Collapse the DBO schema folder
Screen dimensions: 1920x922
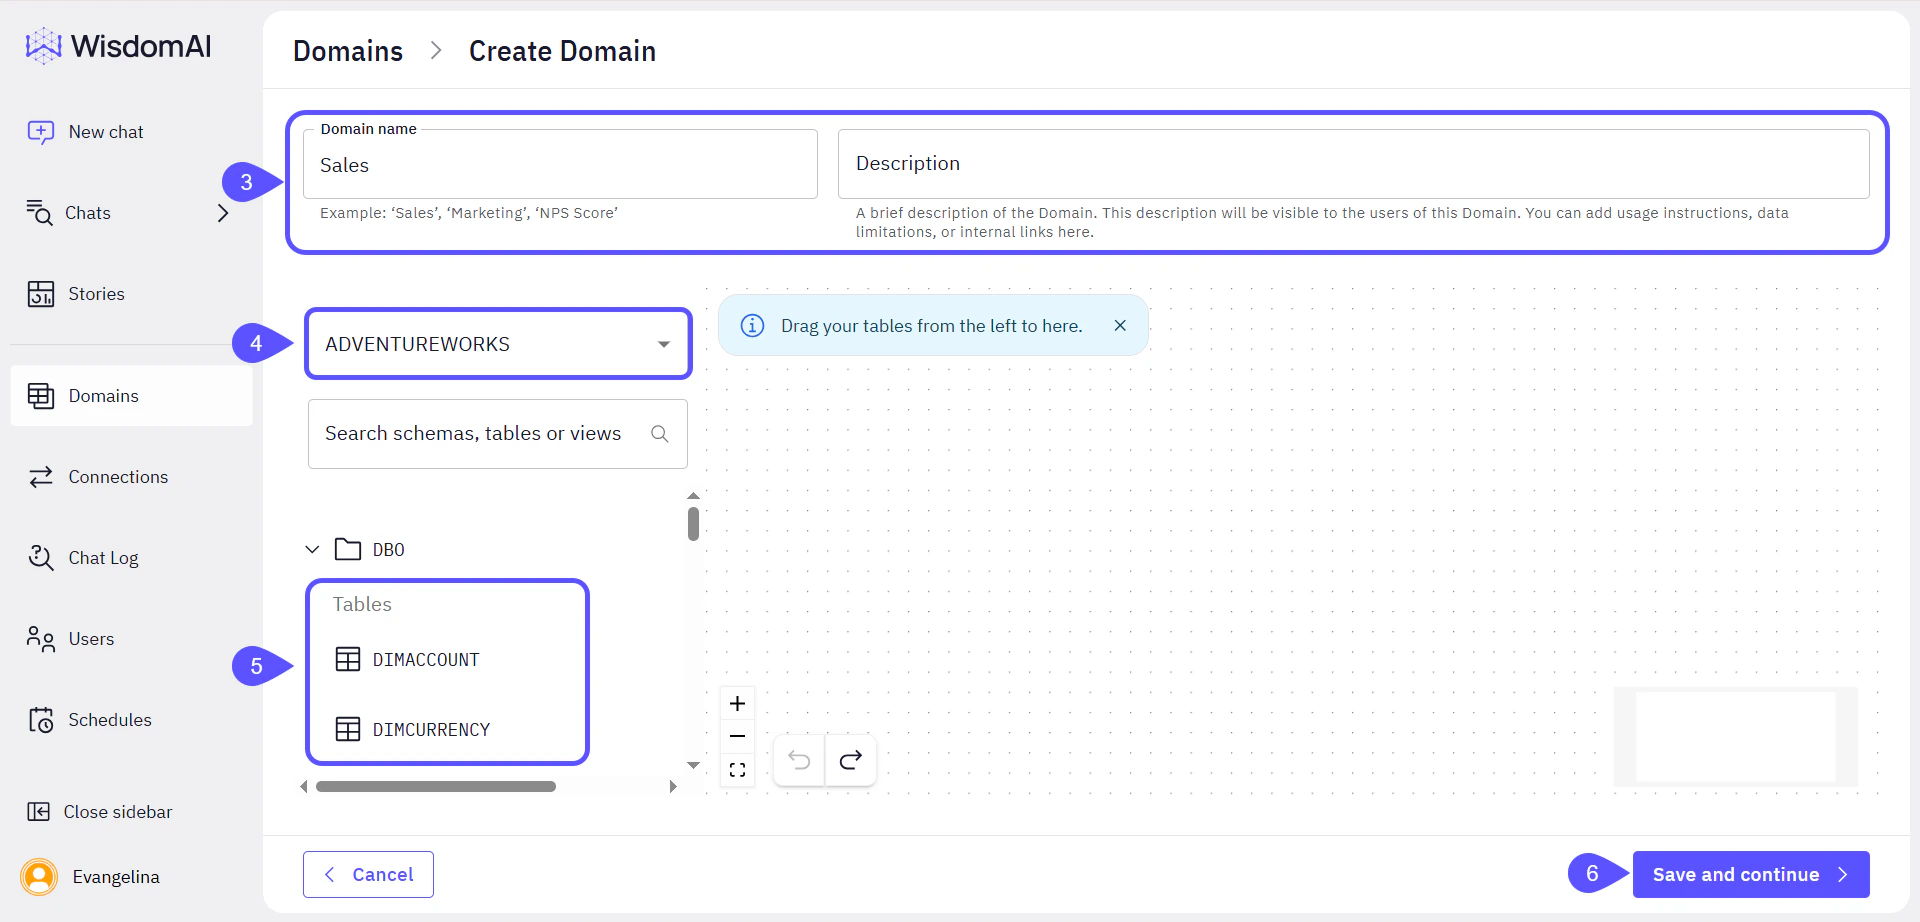[x=311, y=549]
